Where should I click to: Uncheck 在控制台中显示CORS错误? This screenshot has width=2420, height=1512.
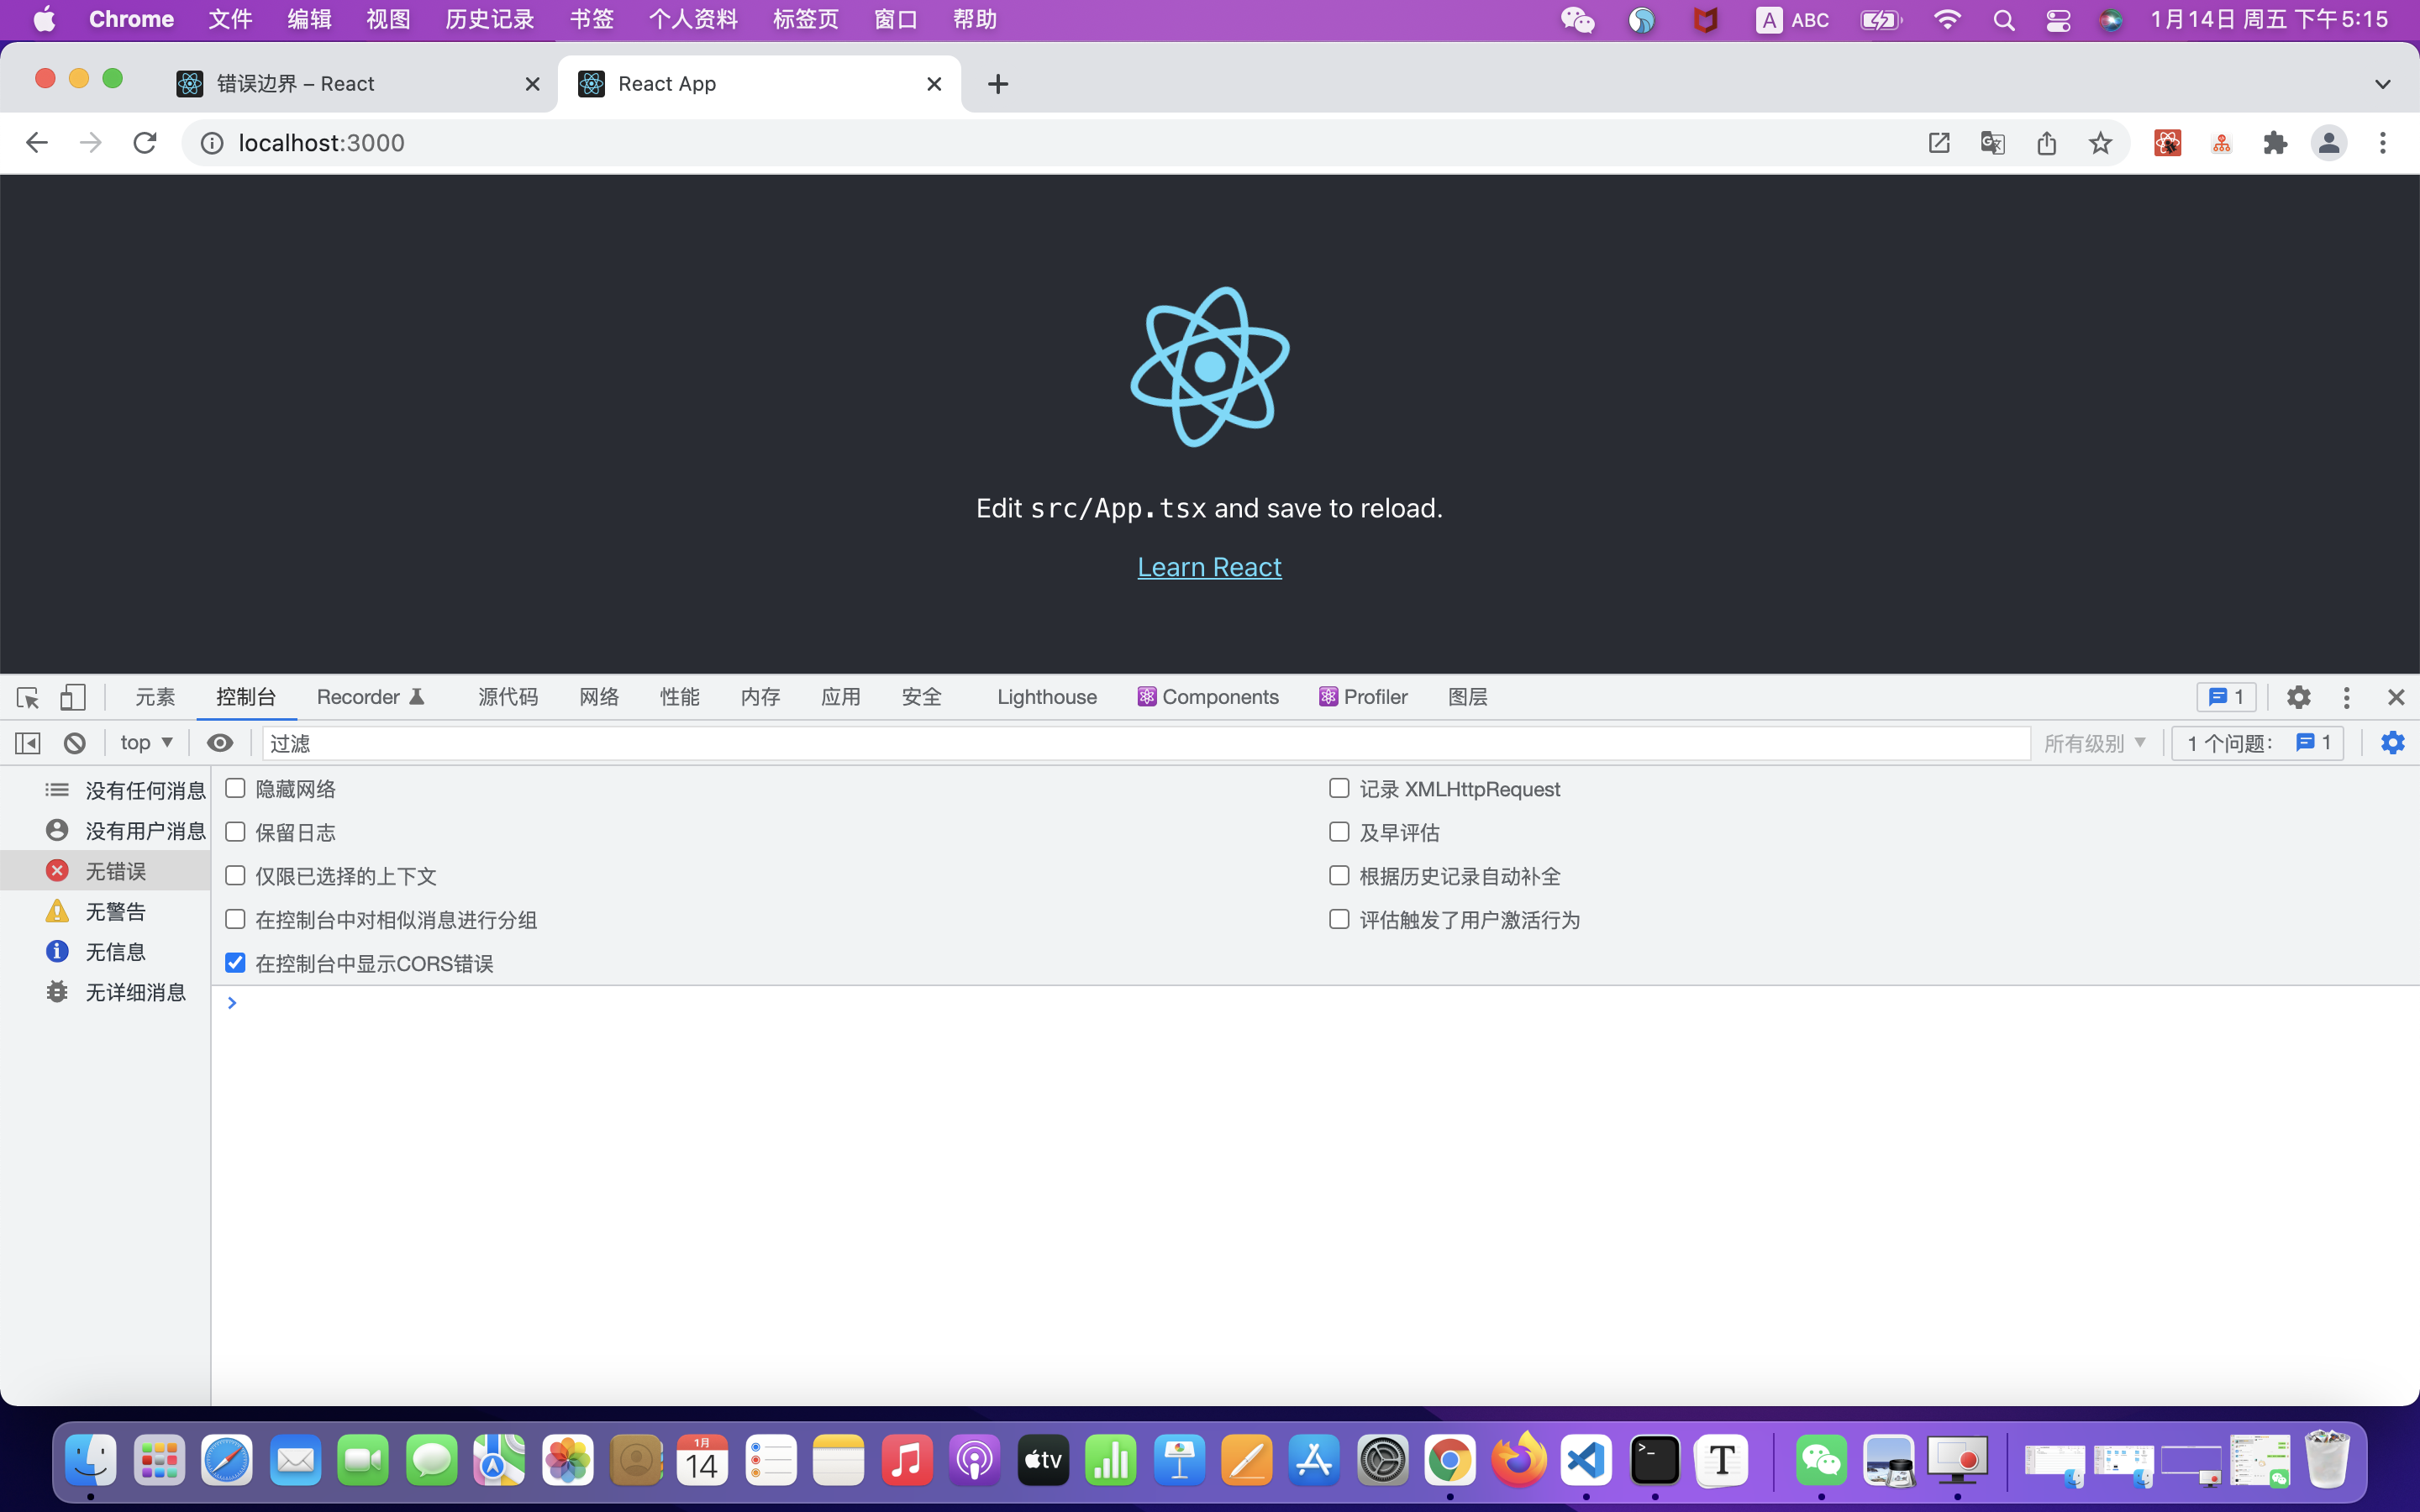tap(235, 963)
